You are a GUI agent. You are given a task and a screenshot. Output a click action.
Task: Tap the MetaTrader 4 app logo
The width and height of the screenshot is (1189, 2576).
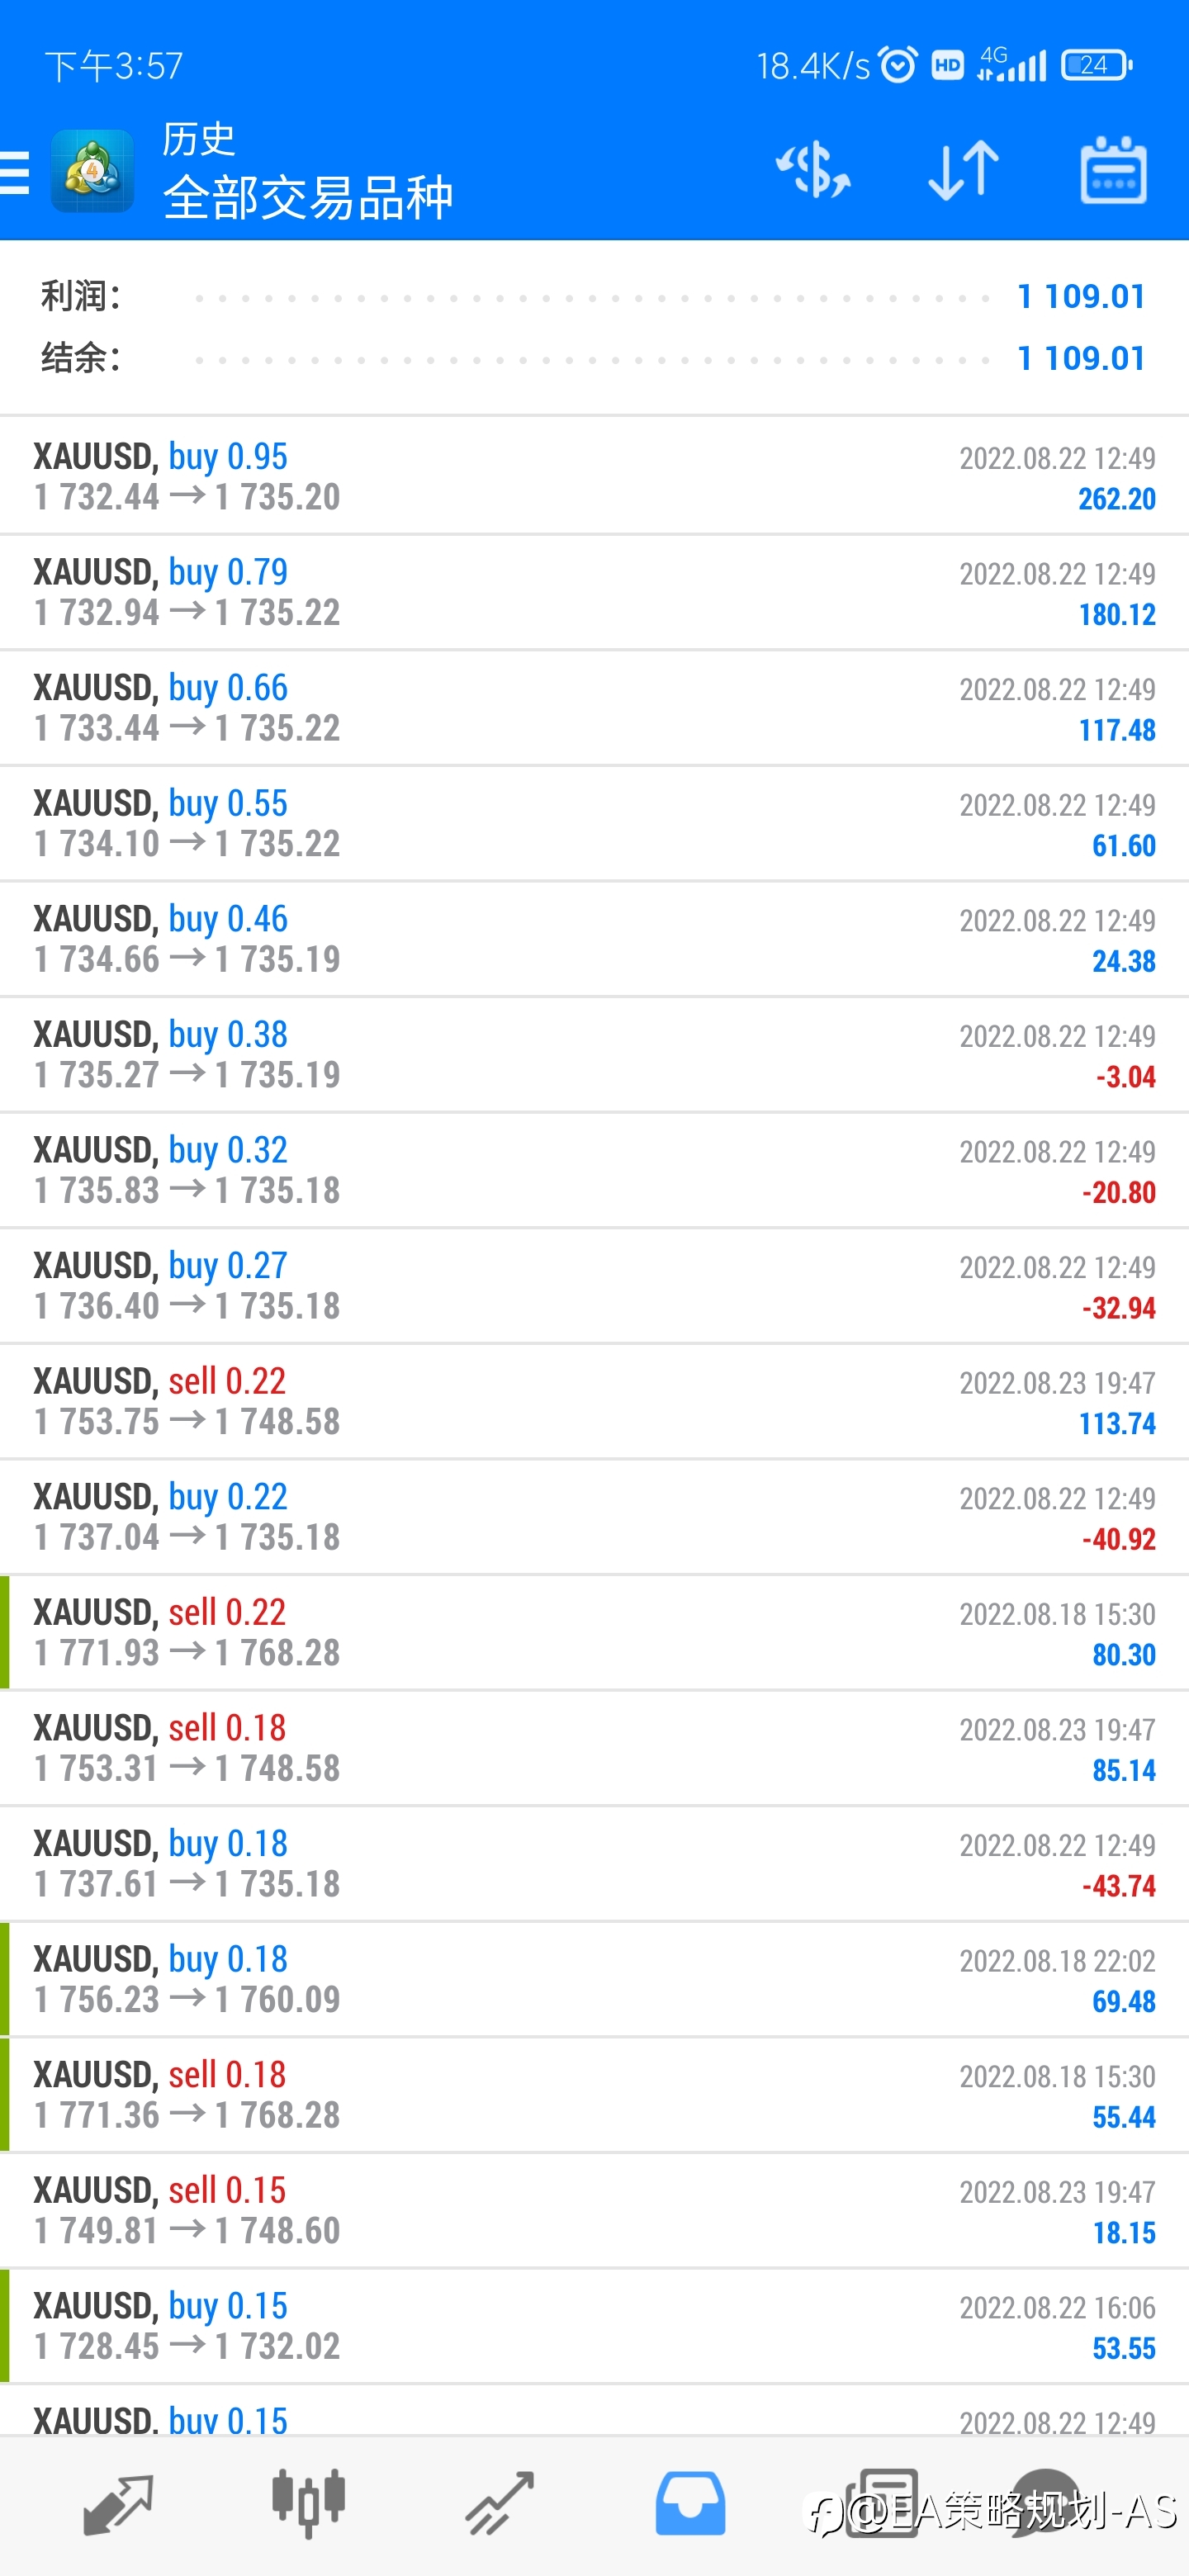point(92,171)
